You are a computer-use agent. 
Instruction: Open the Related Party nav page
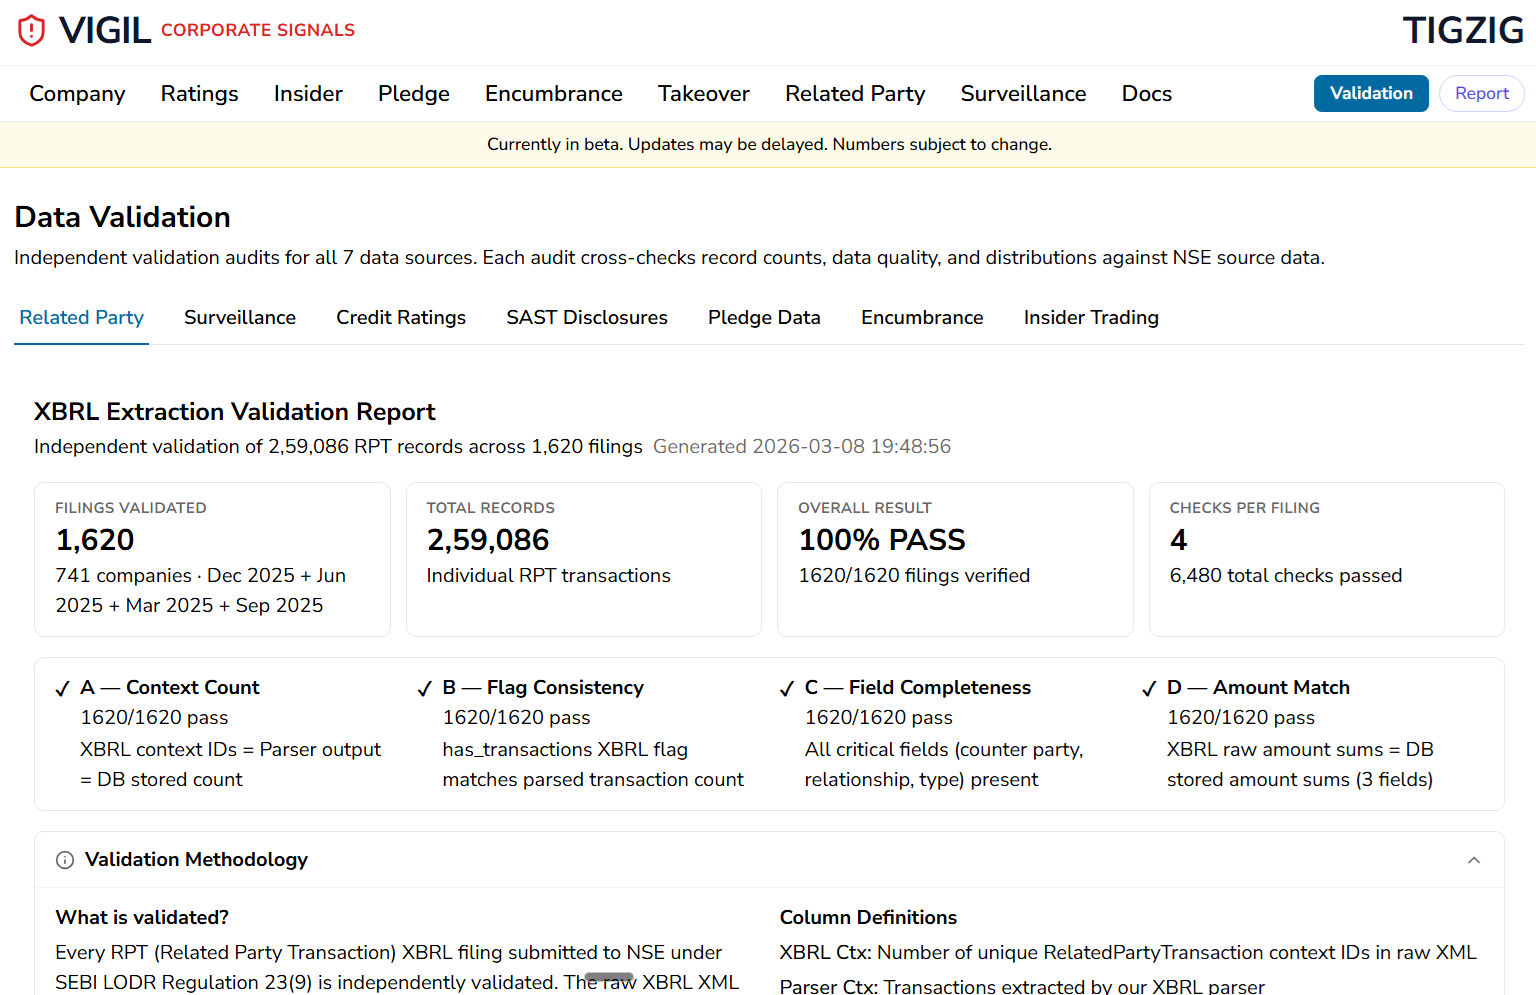[x=855, y=94]
